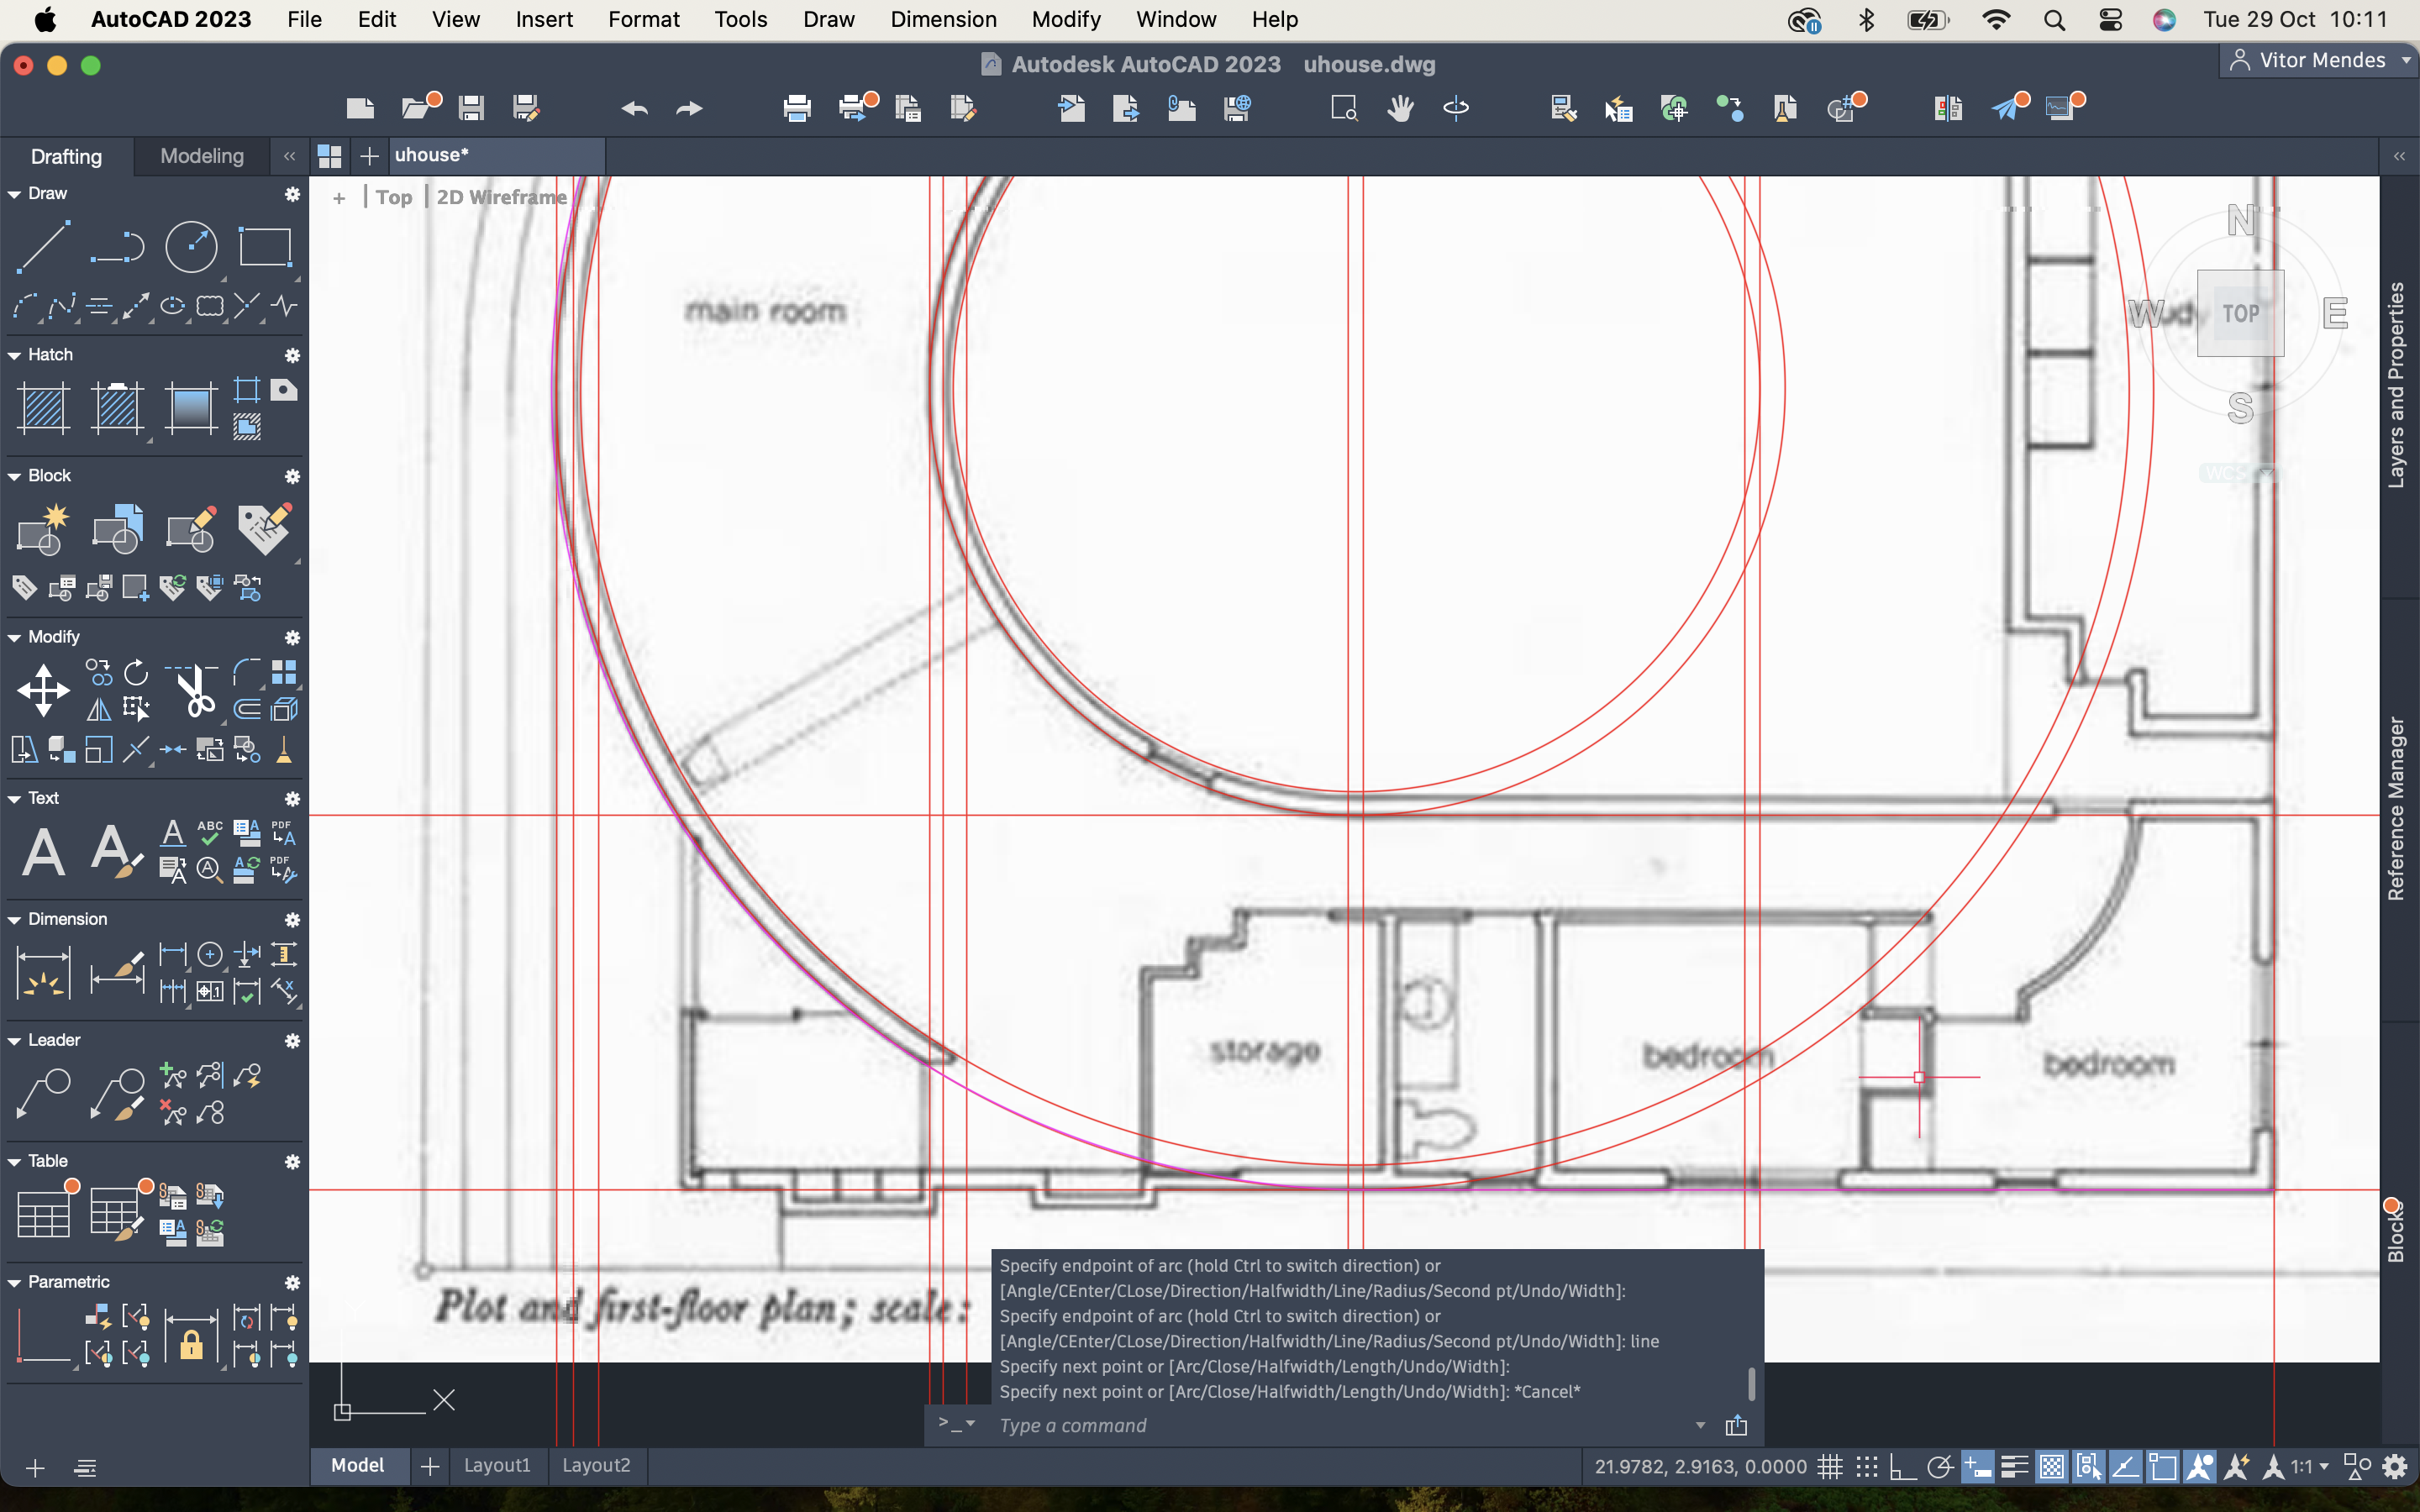Viewport: 2420px width, 1512px height.
Task: Select the Polyline tool
Action: click(117, 247)
